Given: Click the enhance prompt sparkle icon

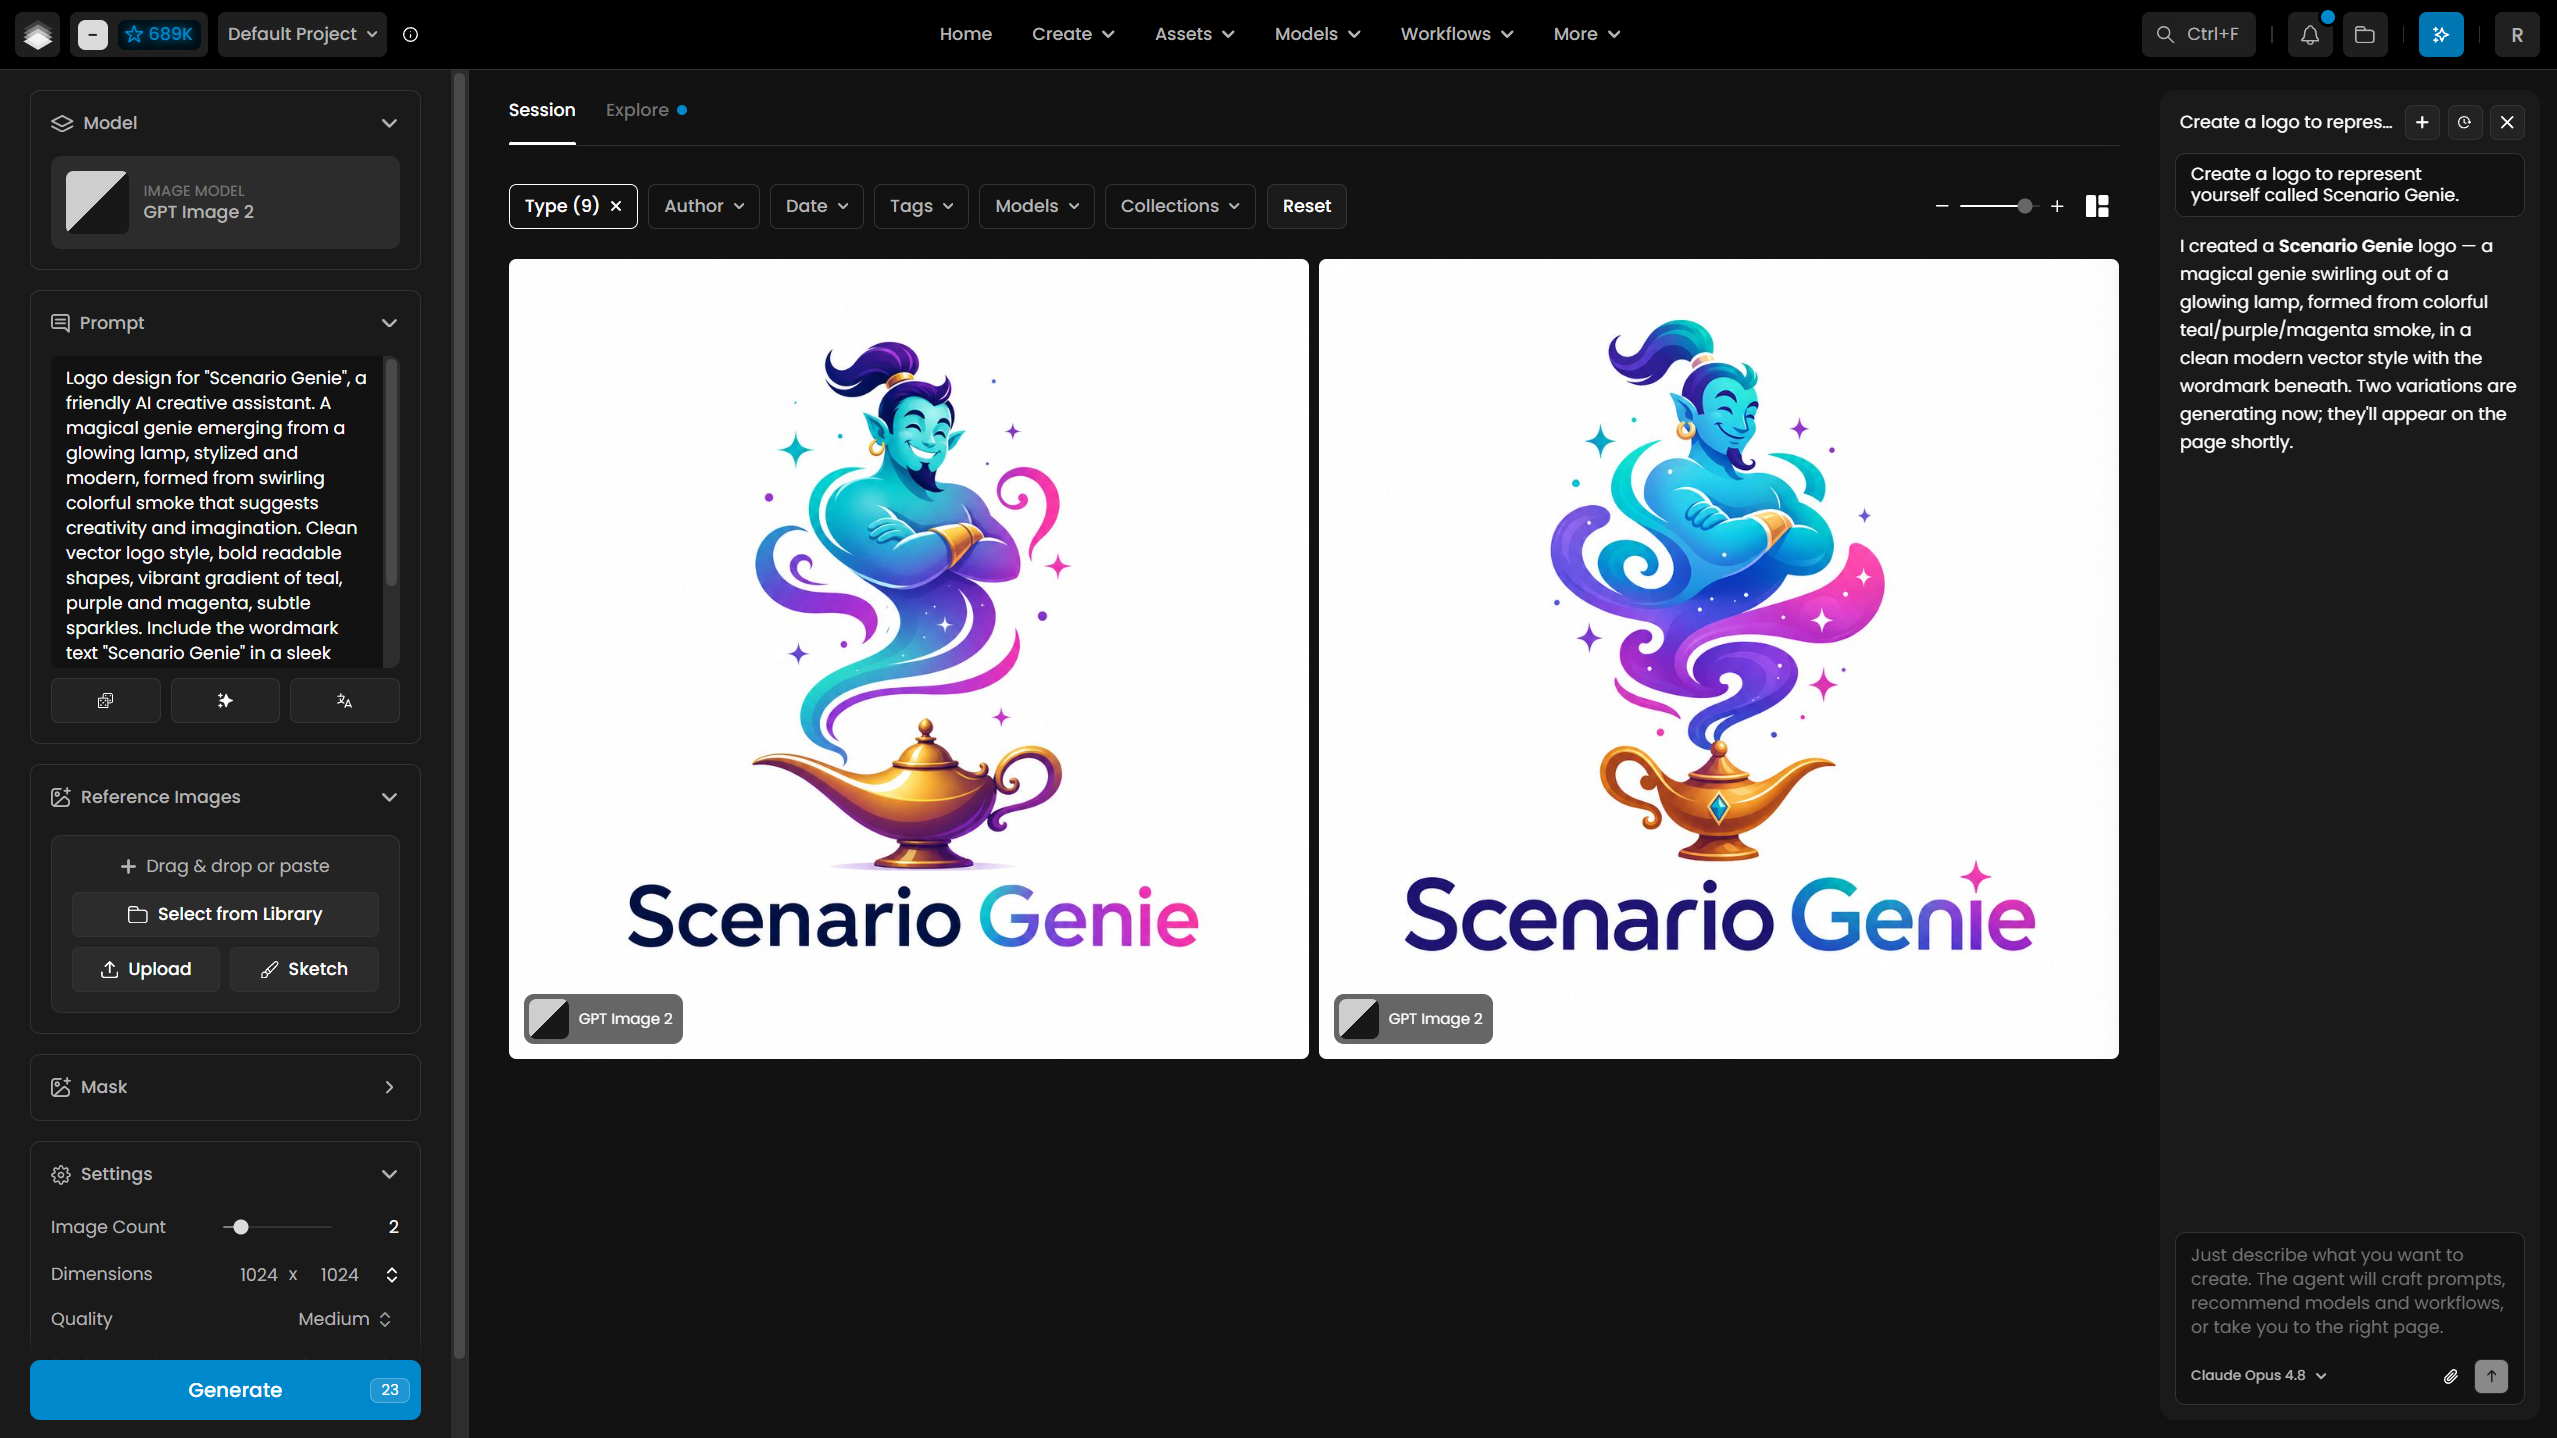Looking at the screenshot, I should (225, 700).
